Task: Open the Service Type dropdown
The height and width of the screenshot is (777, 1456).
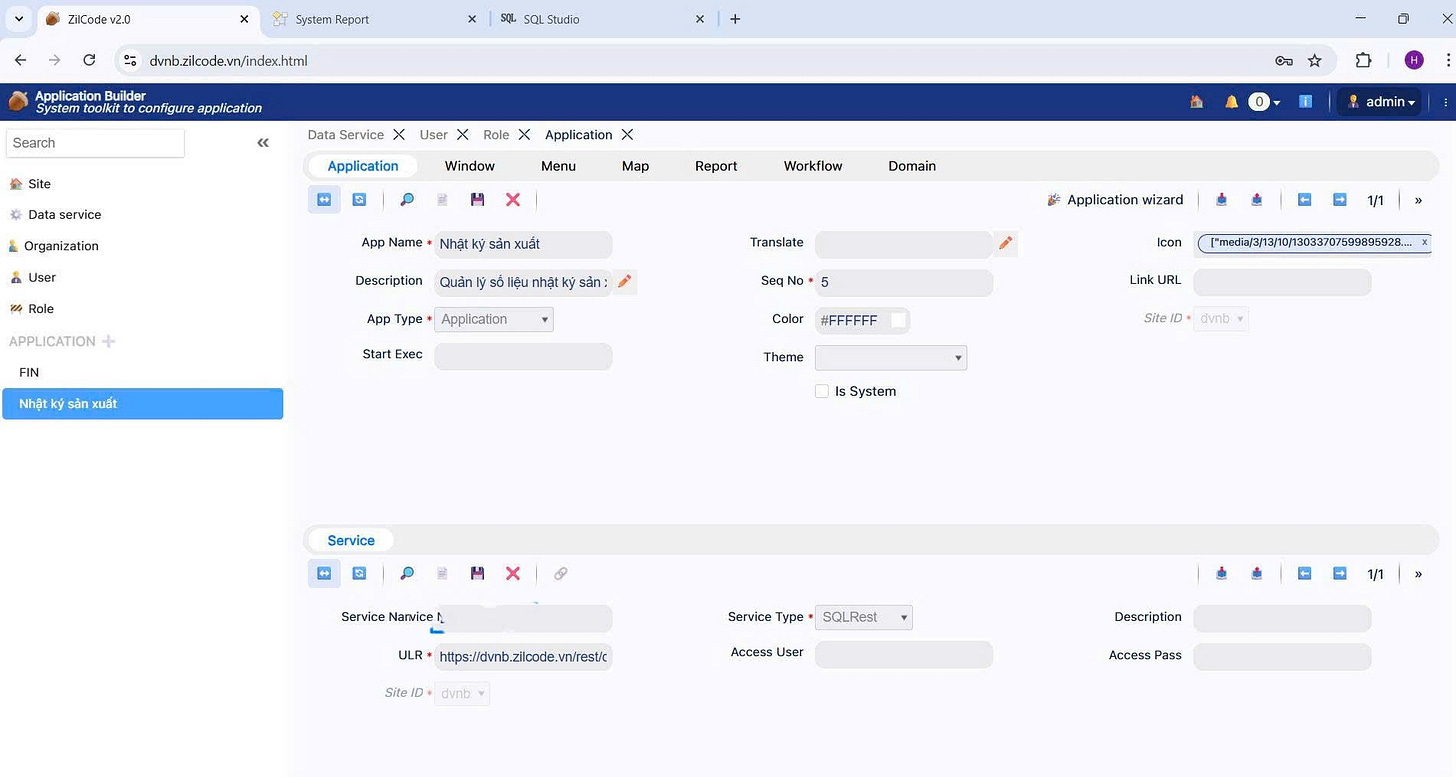Action: point(864,617)
